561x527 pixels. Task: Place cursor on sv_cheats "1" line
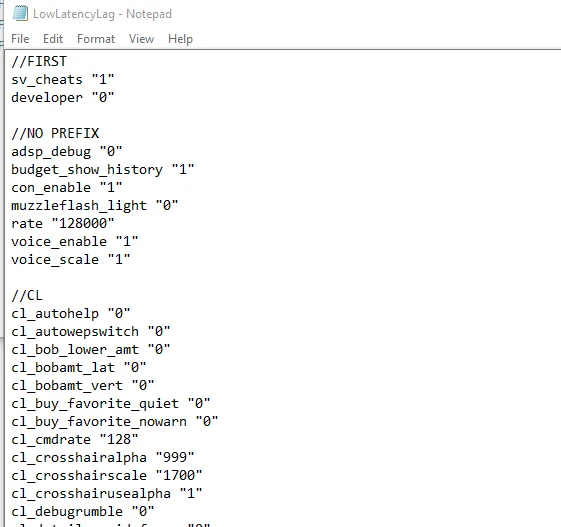click(x=63, y=79)
